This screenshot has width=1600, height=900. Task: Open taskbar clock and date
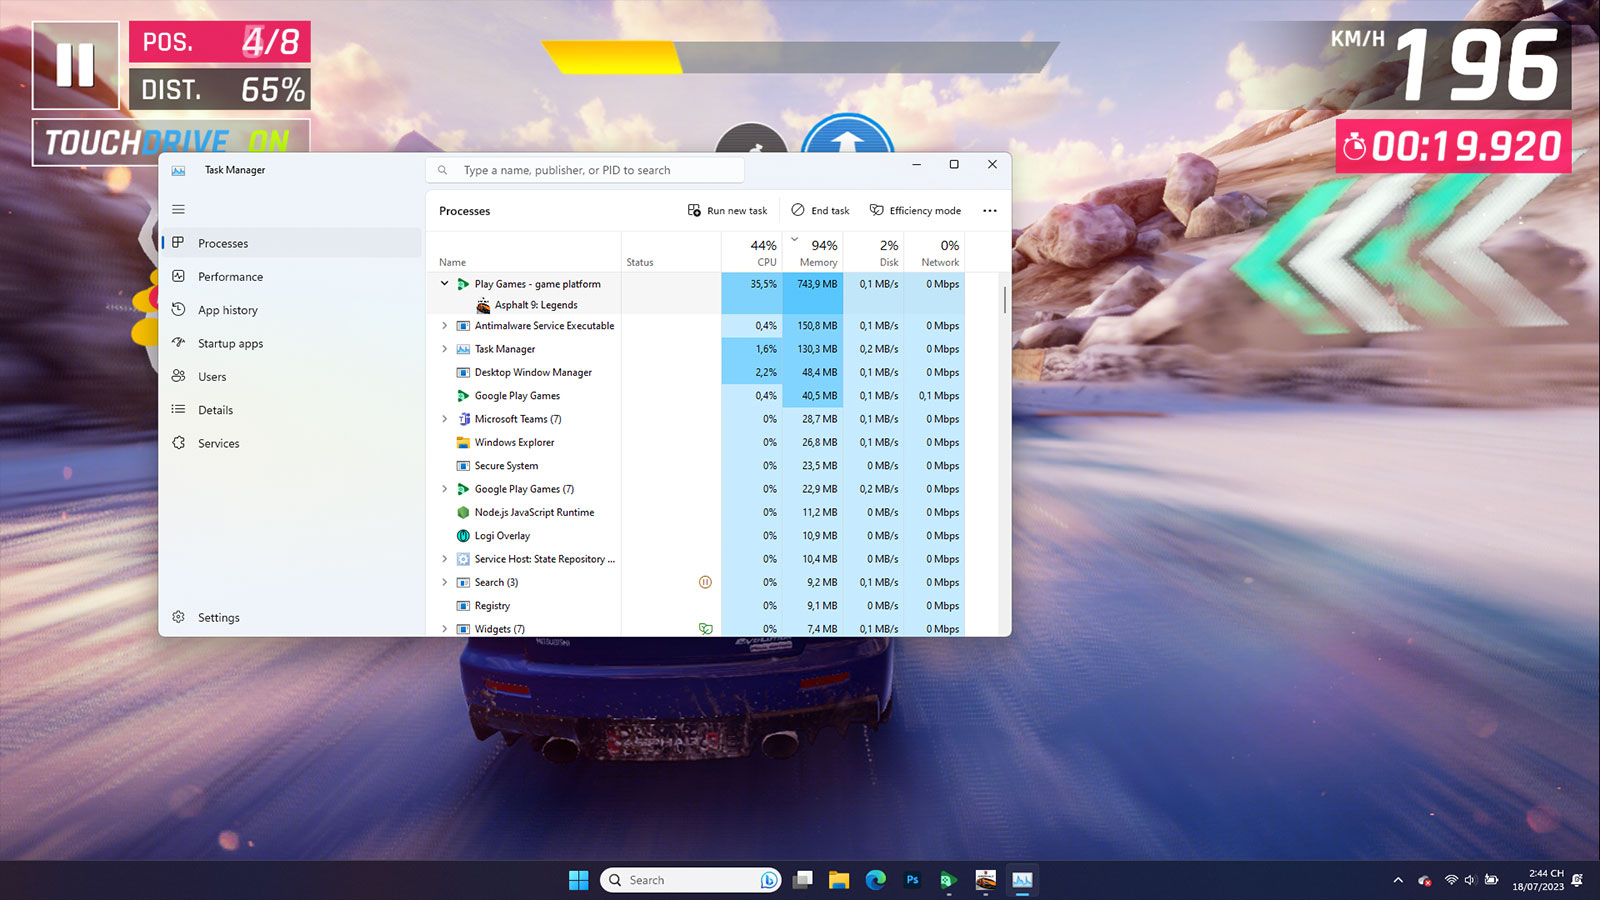pos(1538,880)
